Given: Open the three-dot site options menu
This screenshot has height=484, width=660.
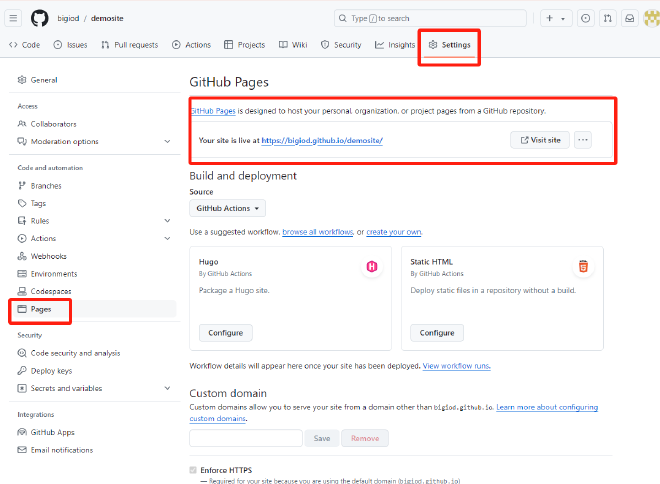Looking at the screenshot, I should (x=583, y=140).
